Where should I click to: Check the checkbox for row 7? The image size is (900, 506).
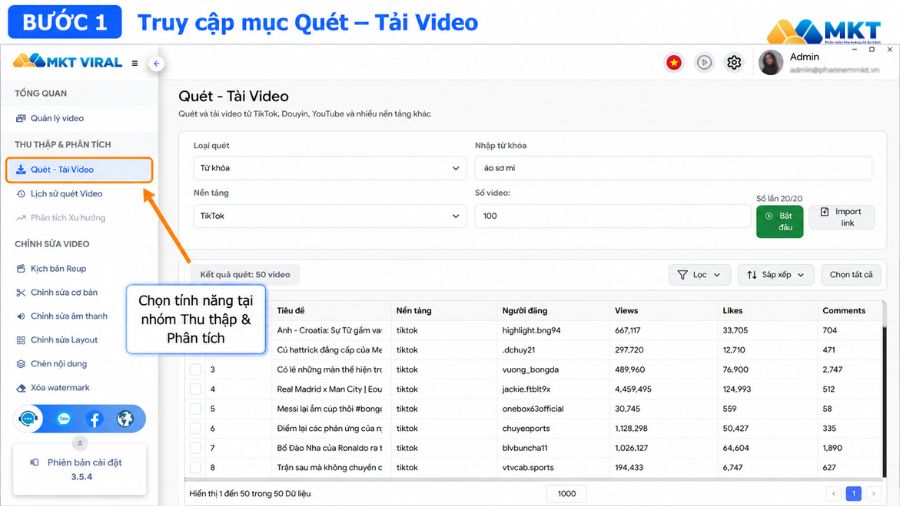[x=196, y=448]
